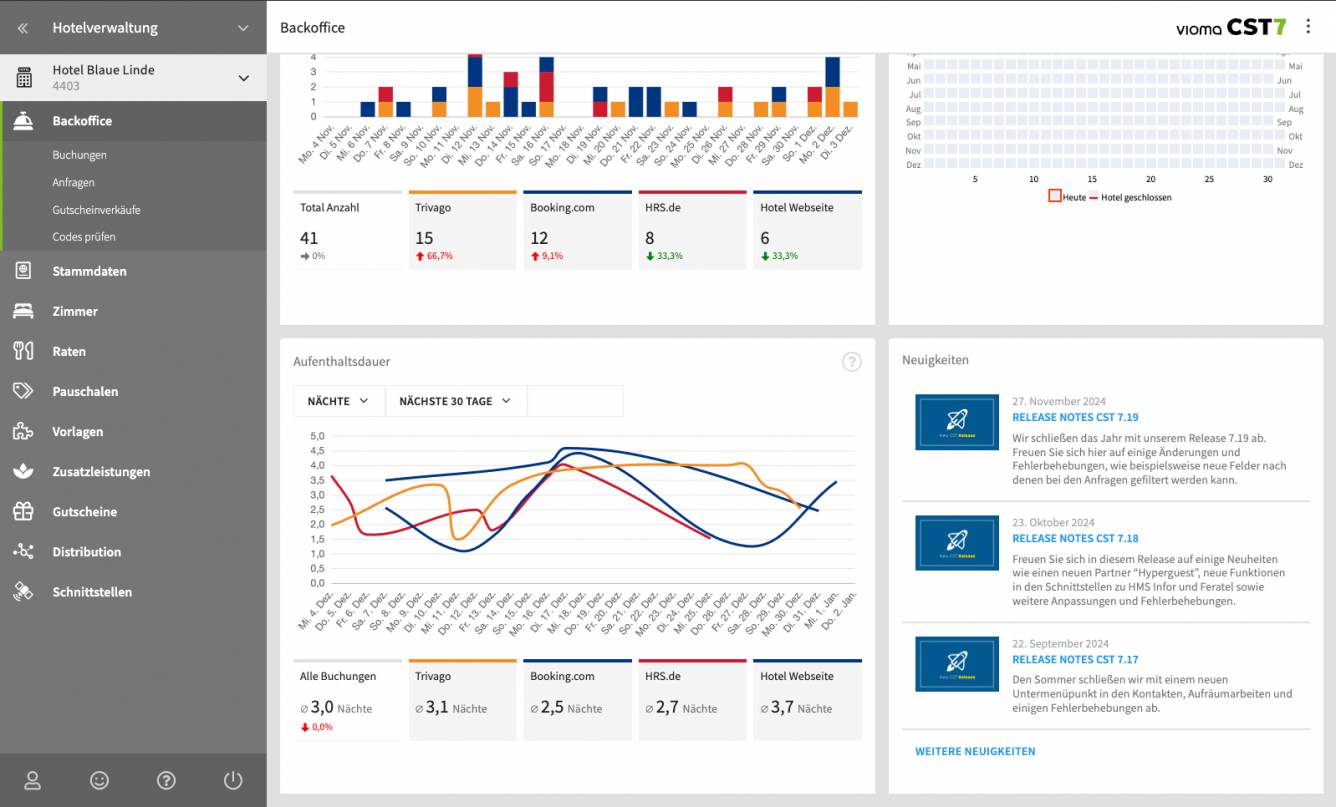Click the Pauschalen tag icon
Image resolution: width=1336 pixels, height=807 pixels.
(x=23, y=391)
